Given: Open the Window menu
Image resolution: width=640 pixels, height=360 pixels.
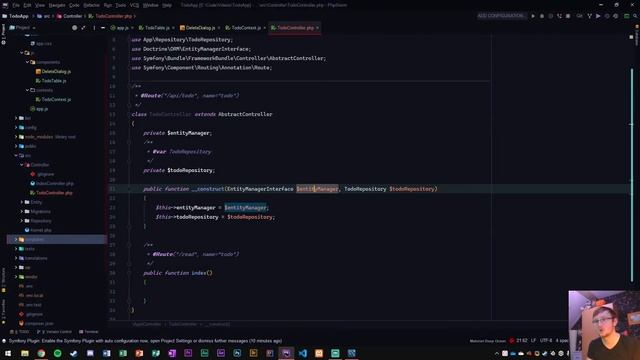Looking at the screenshot, I should tap(150, 5).
